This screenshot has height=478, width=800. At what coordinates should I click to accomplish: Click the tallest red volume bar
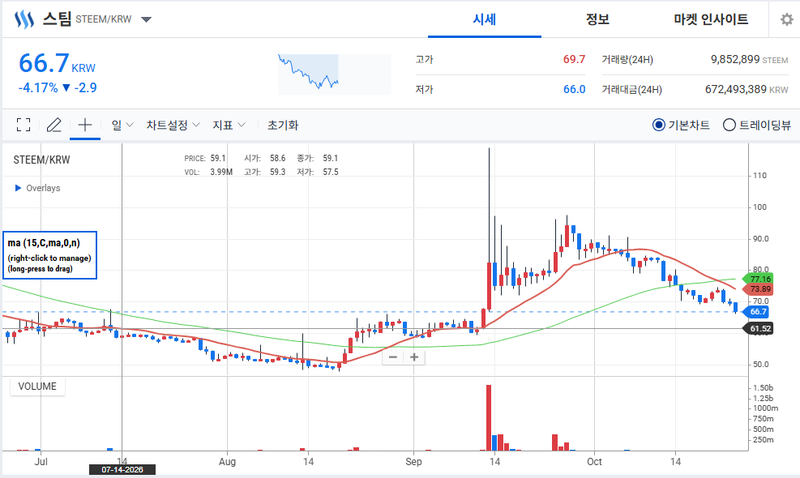click(x=489, y=418)
